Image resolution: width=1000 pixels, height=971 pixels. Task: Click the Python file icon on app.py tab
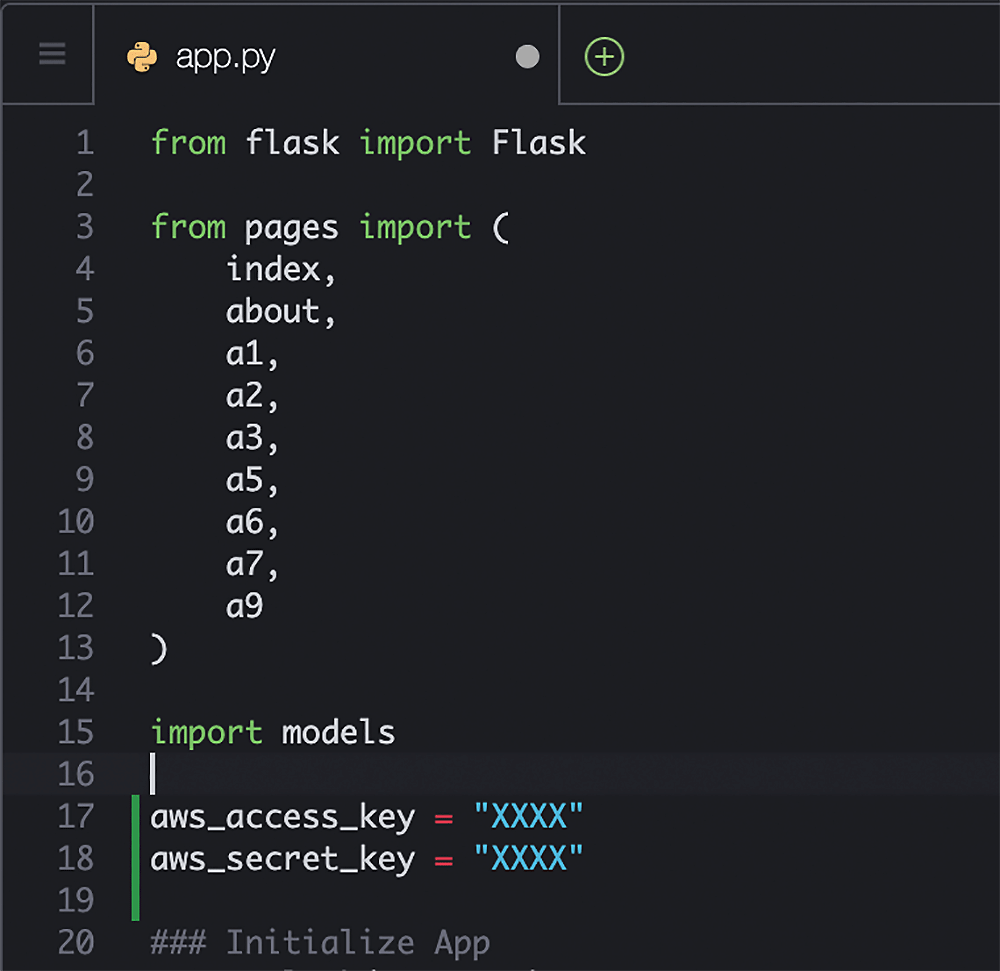142,57
